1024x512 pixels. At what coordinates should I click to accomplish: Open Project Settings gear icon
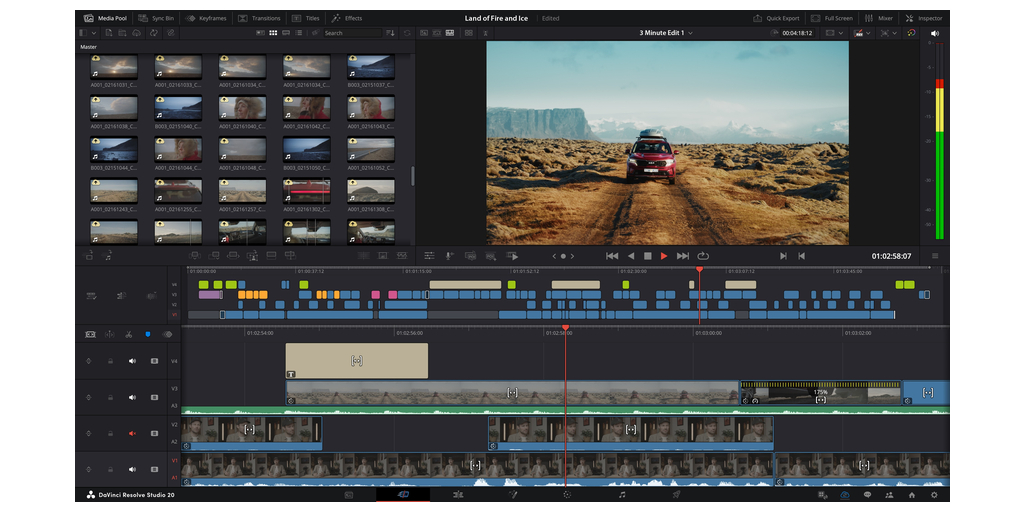934,494
